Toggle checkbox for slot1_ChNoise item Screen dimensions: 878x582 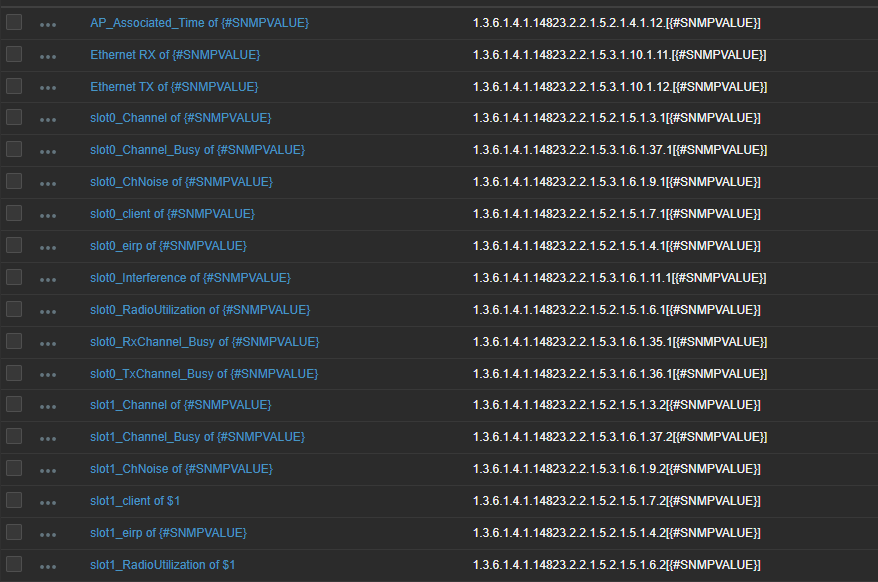(x=14, y=468)
